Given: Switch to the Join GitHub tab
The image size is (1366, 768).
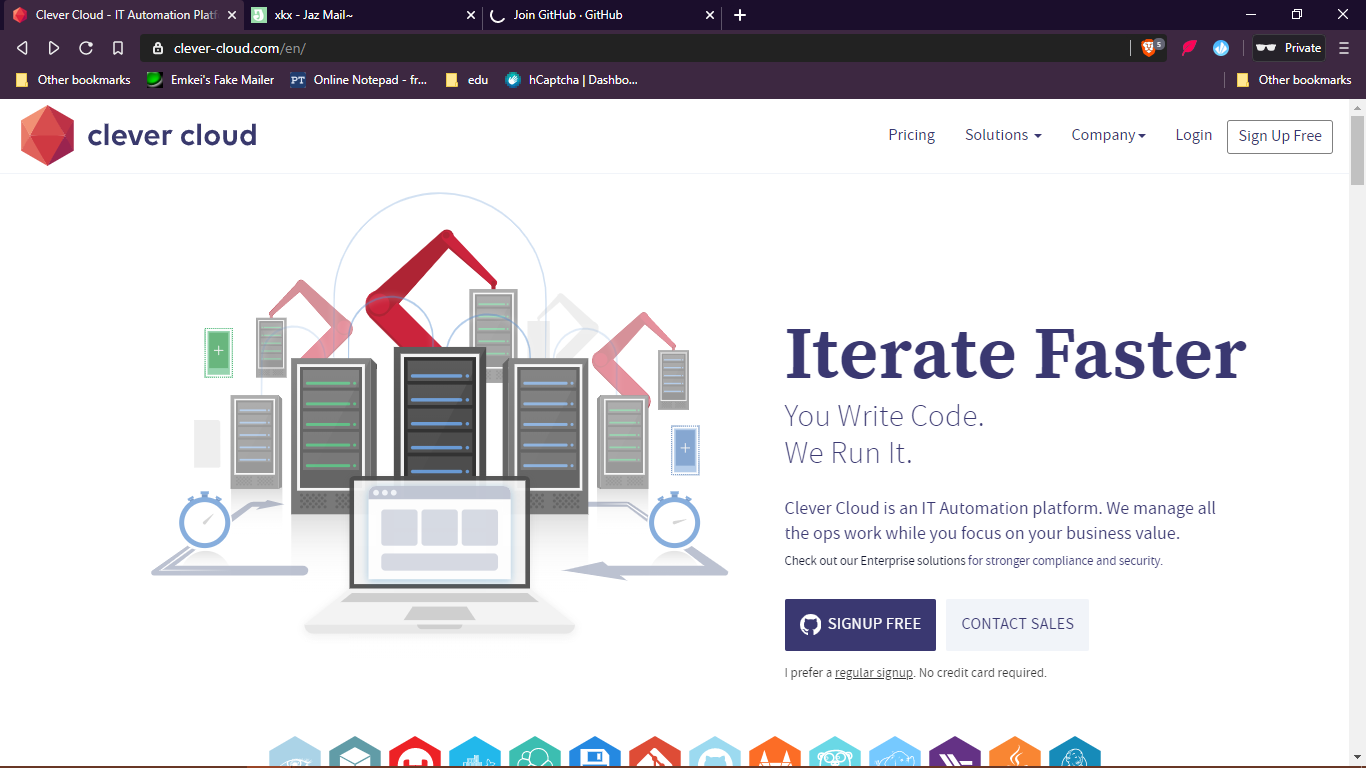Looking at the screenshot, I should click(x=600, y=15).
